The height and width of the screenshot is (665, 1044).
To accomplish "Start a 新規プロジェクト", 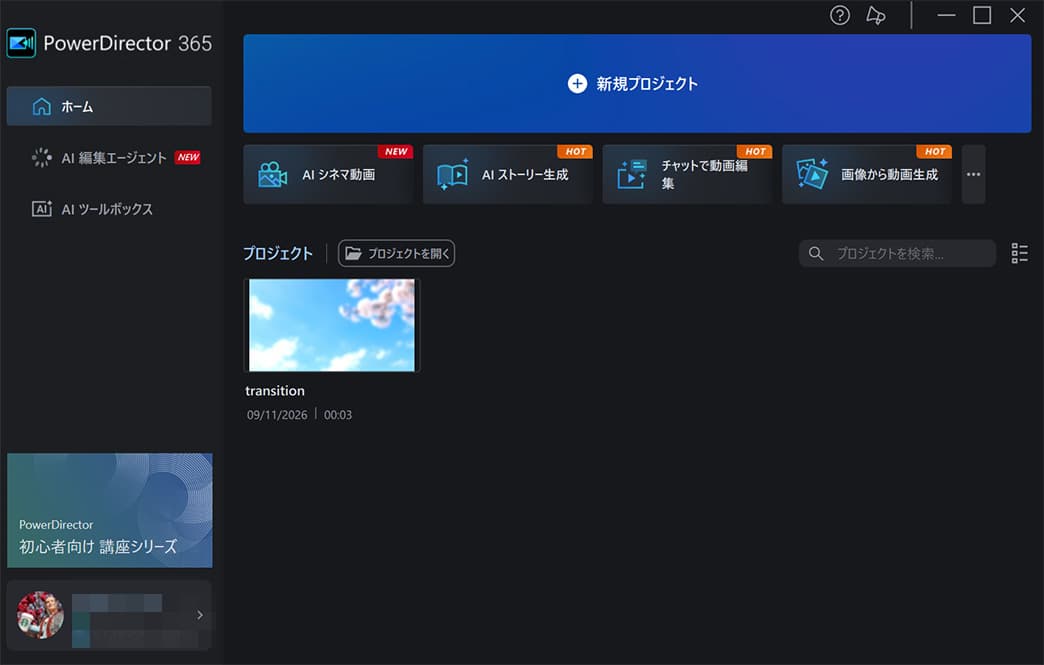I will (637, 83).
